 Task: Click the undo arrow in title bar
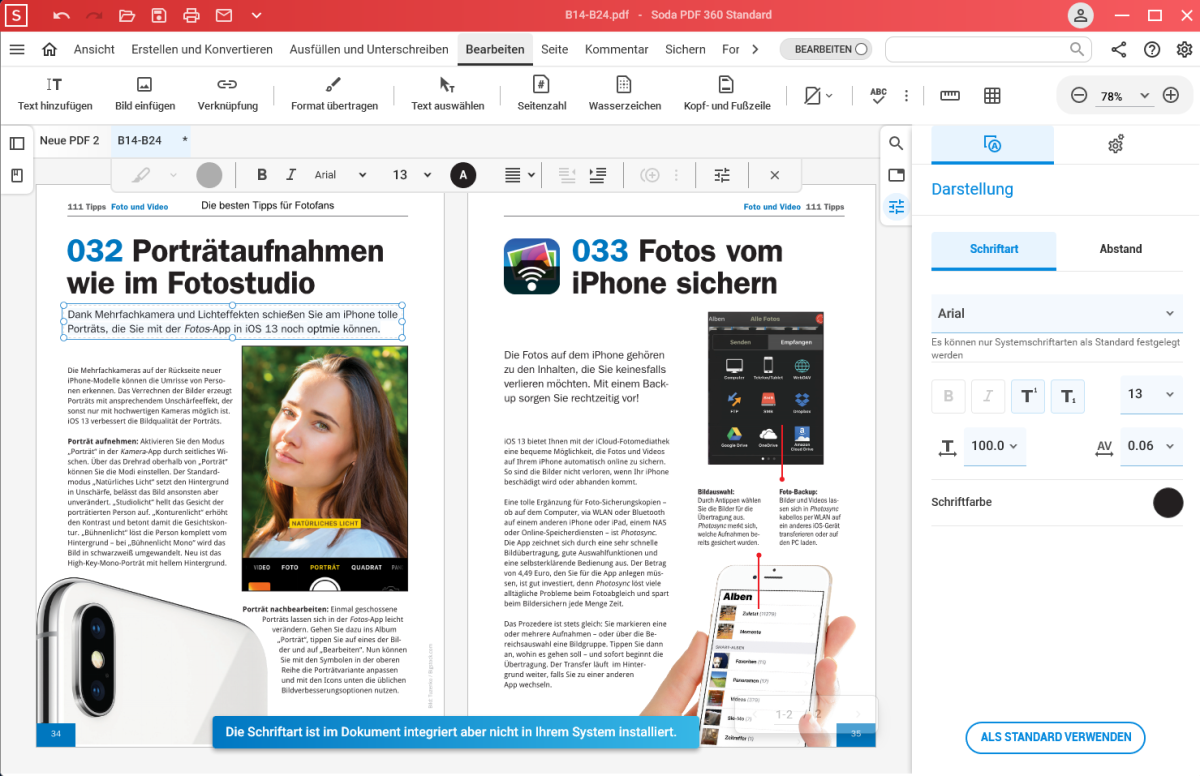[62, 16]
